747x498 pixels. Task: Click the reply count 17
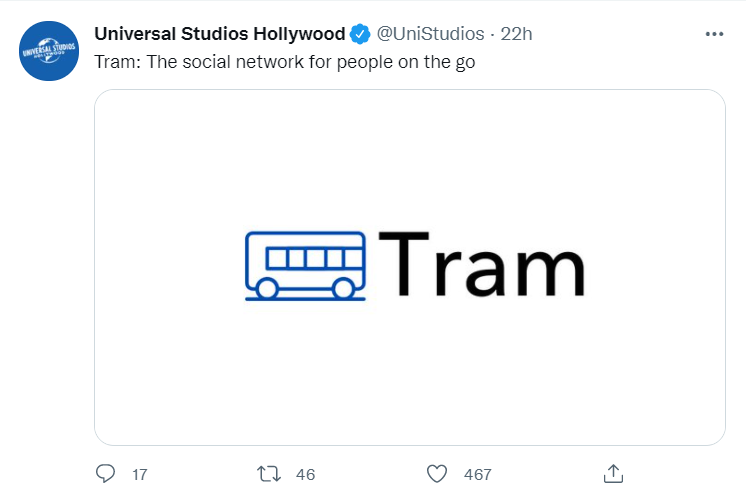(140, 474)
